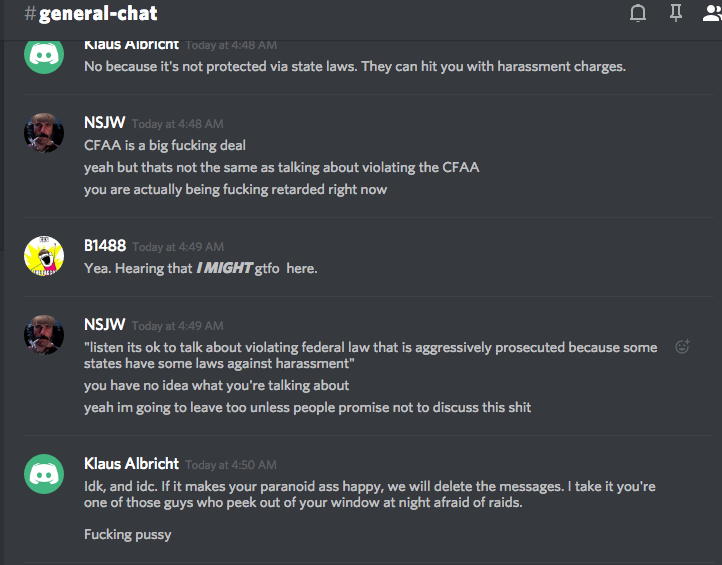Open pinned messages via the pin icon
Image resolution: width=722 pixels, height=565 pixels.
pyautogui.click(x=676, y=14)
